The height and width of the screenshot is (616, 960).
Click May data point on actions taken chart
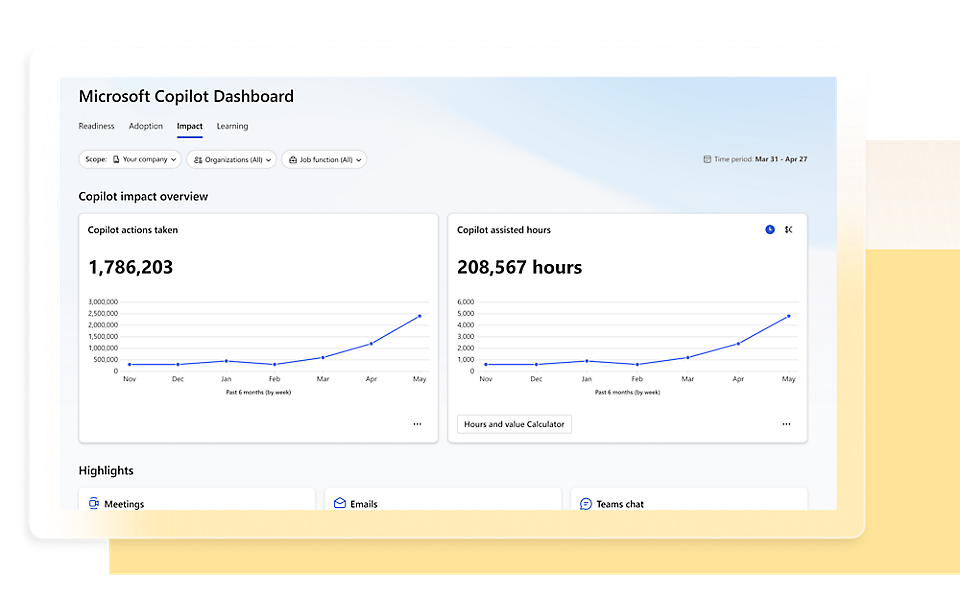pos(419,316)
